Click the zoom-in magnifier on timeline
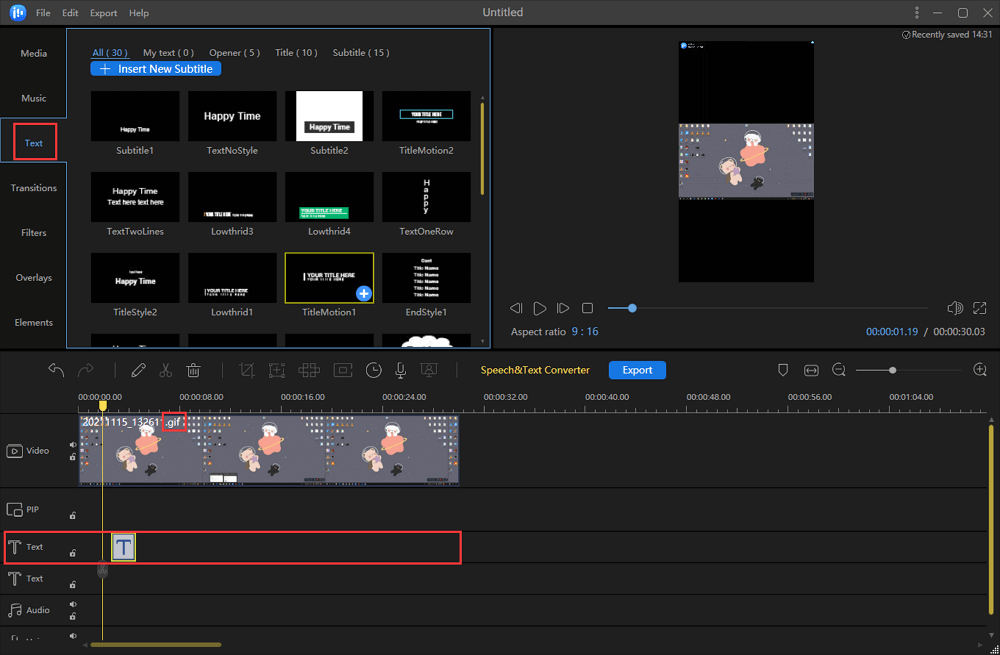Viewport: 1000px width, 655px height. tap(980, 370)
